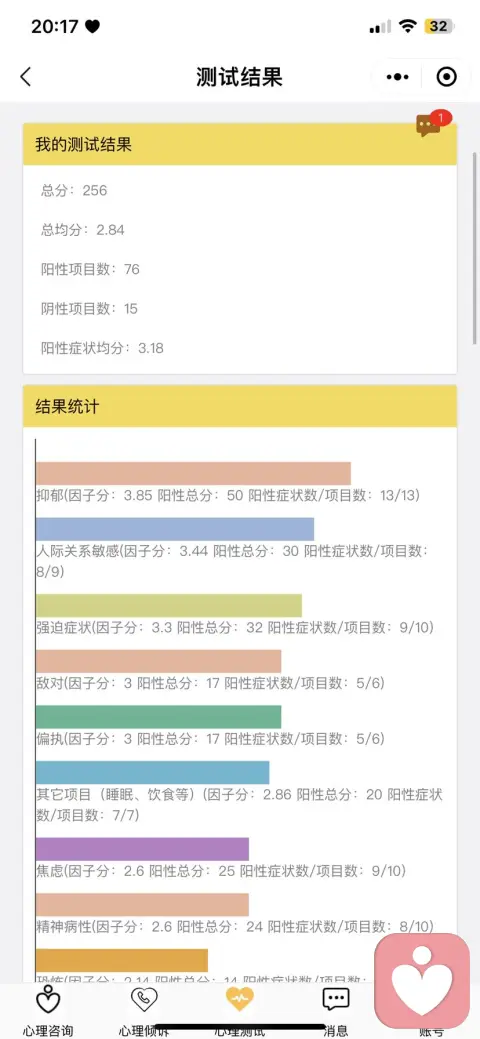The image size is (480, 1039).
Task: Select the 消息 message bubble icon
Action: pyautogui.click(x=335, y=999)
